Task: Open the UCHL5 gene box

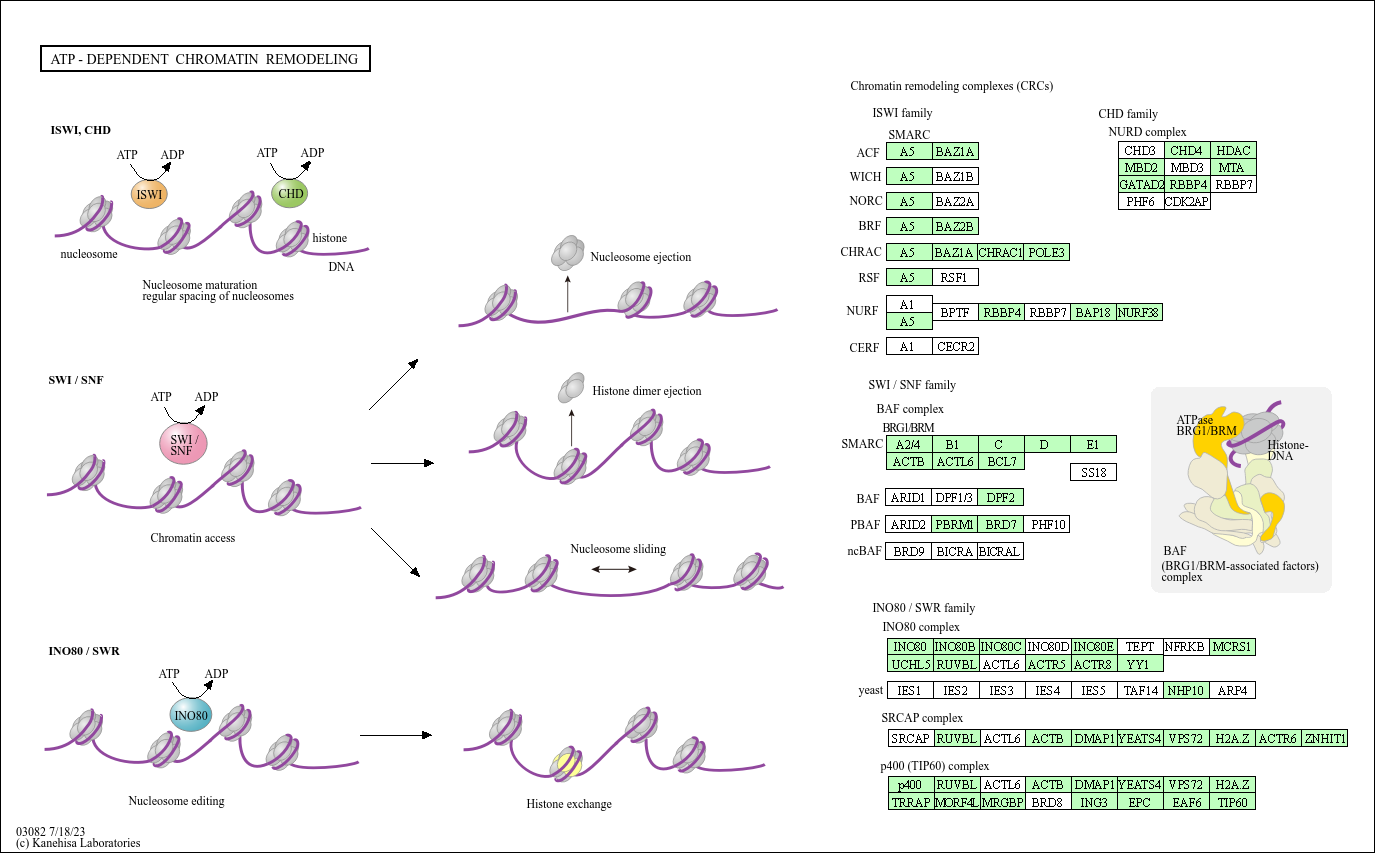Action: coord(911,664)
